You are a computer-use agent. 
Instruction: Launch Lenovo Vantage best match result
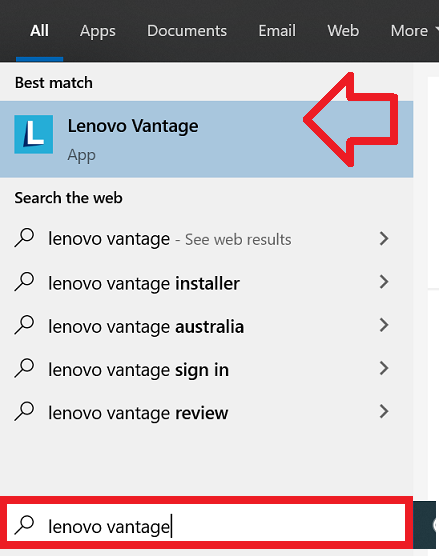click(206, 139)
